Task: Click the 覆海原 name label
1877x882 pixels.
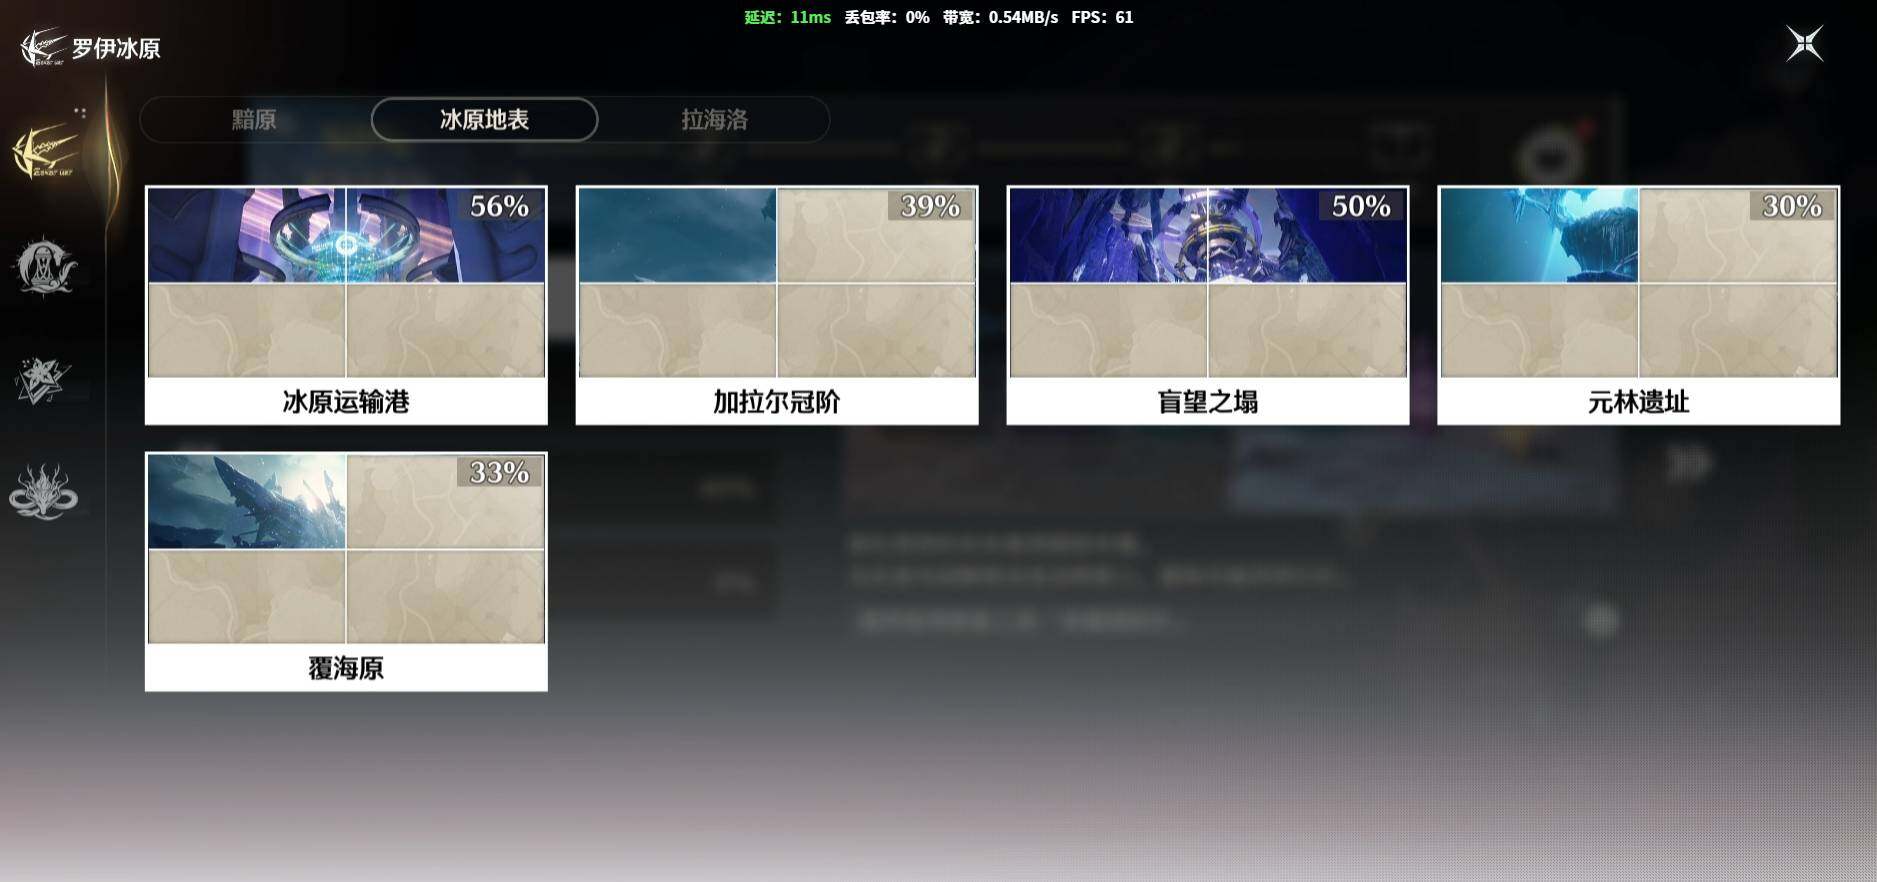Action: point(346,668)
